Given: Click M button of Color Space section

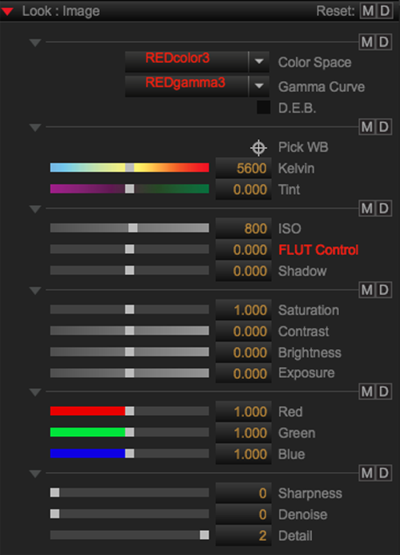Looking at the screenshot, I should click(x=367, y=42).
